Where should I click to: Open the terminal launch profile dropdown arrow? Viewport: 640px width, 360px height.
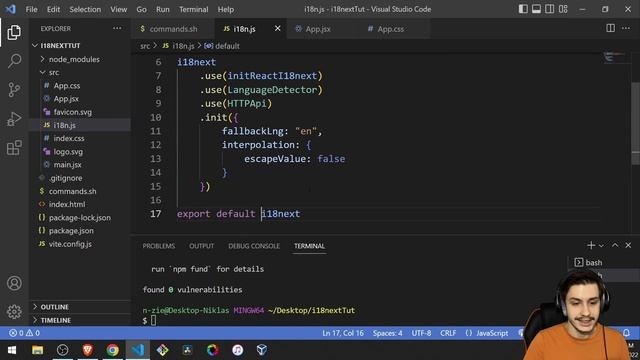pyautogui.click(x=601, y=246)
